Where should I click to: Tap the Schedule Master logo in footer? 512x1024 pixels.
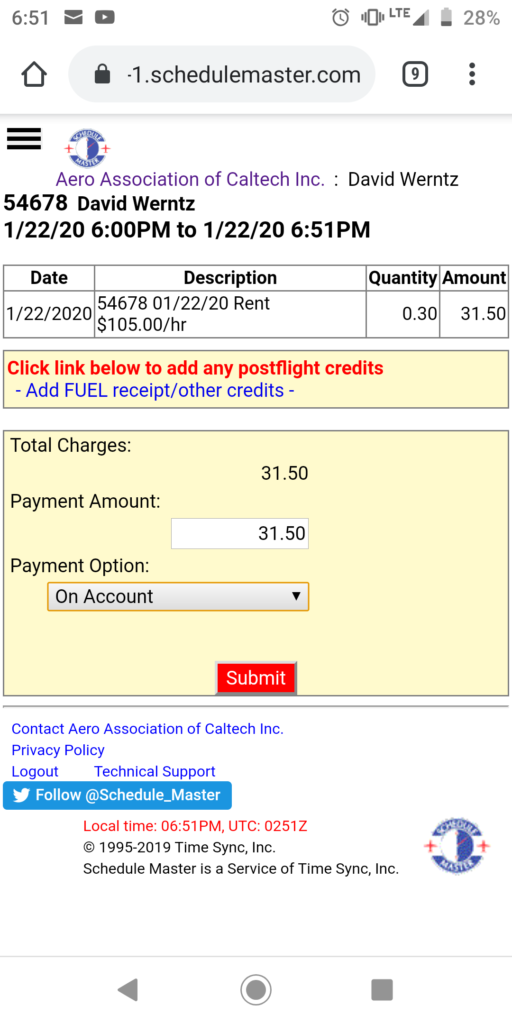(x=457, y=846)
